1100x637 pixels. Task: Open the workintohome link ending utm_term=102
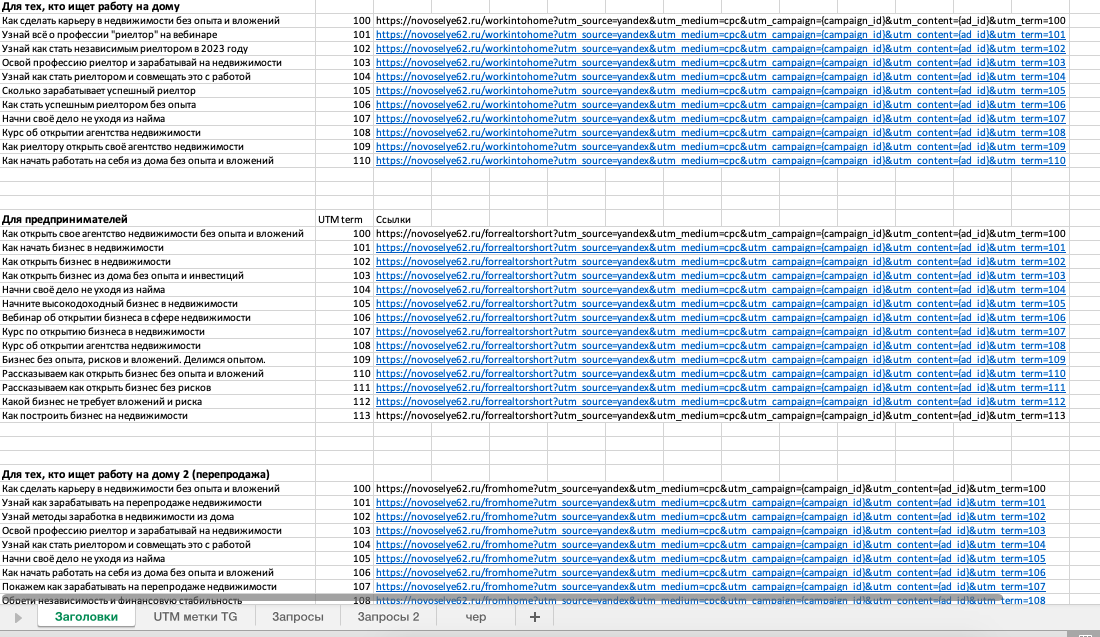[720, 48]
